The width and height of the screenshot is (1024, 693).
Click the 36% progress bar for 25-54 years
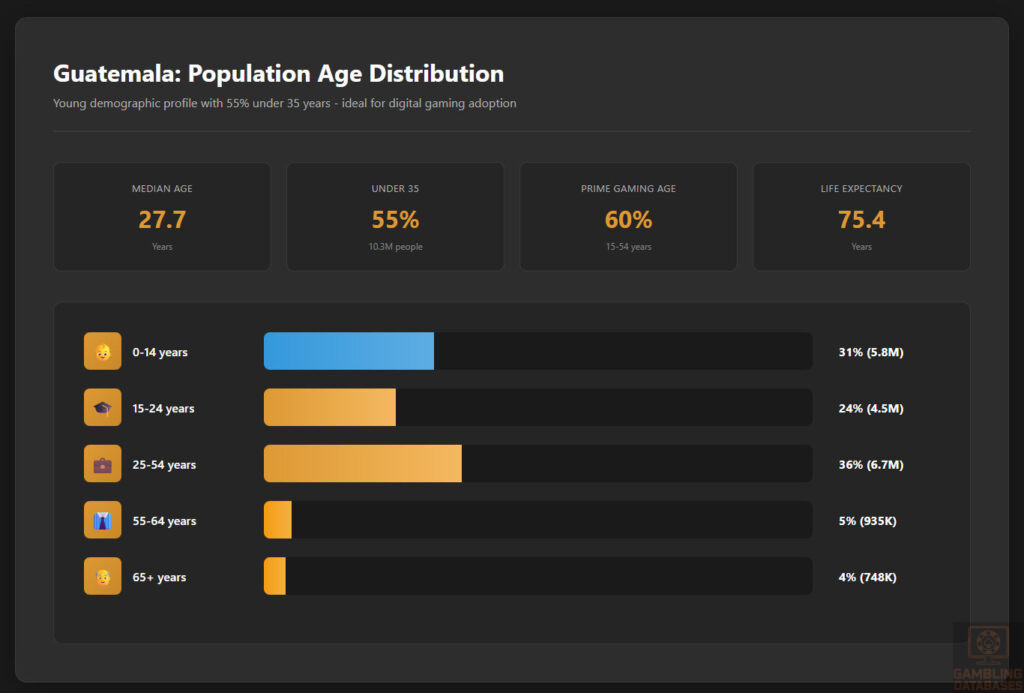click(362, 463)
